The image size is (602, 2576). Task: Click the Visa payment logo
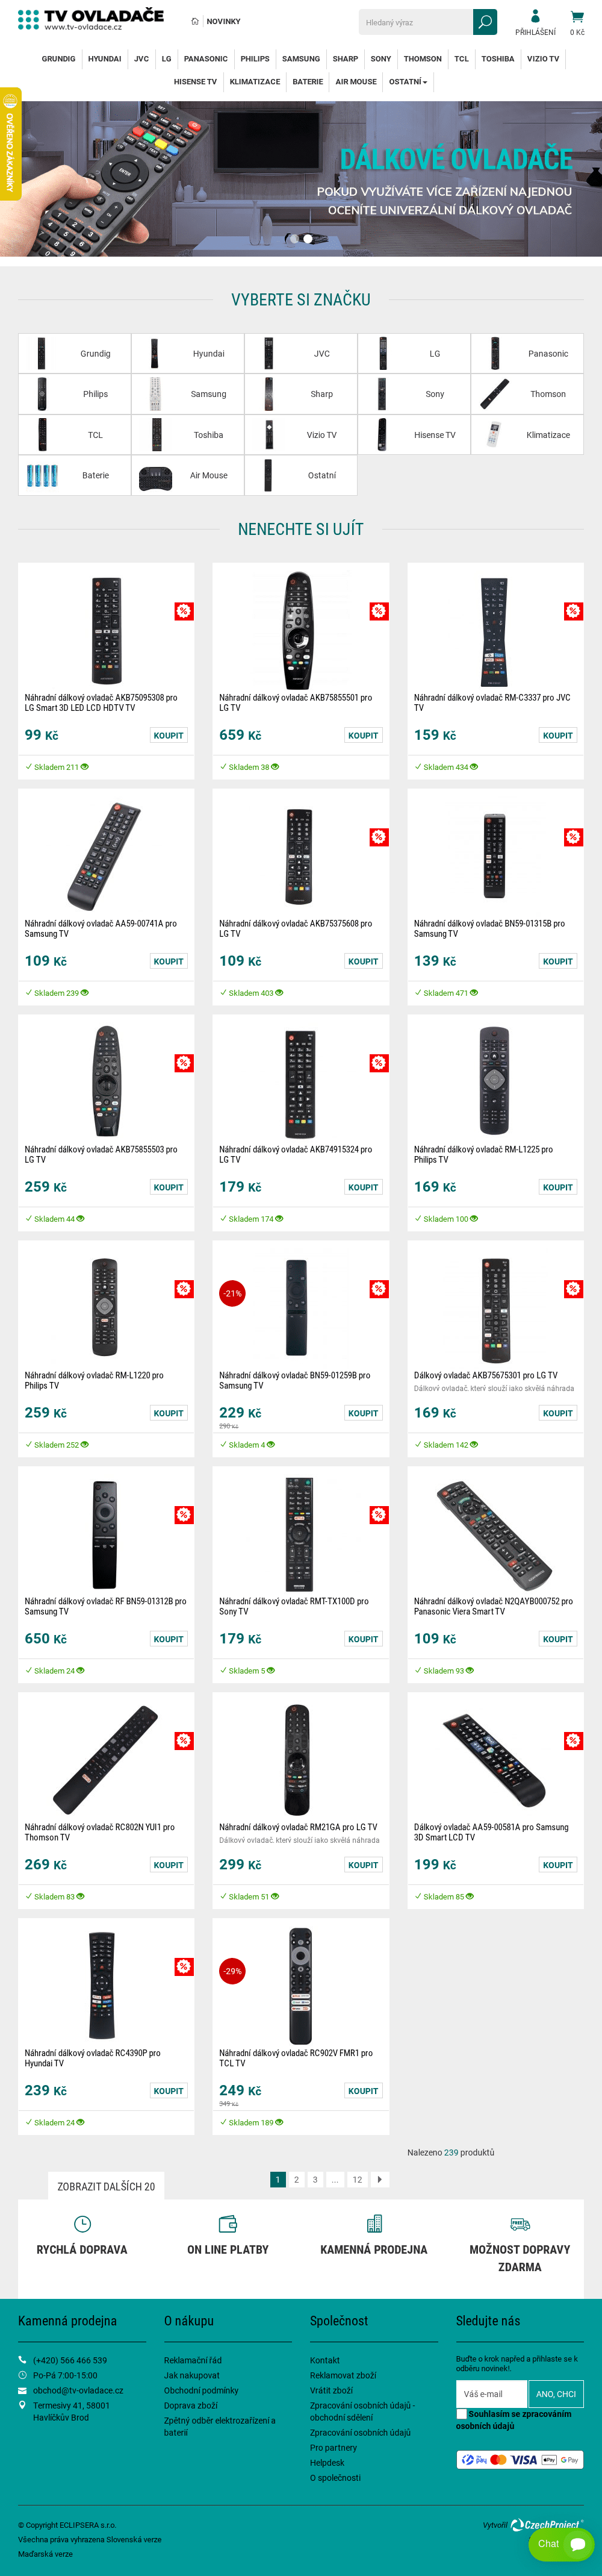point(524,2459)
